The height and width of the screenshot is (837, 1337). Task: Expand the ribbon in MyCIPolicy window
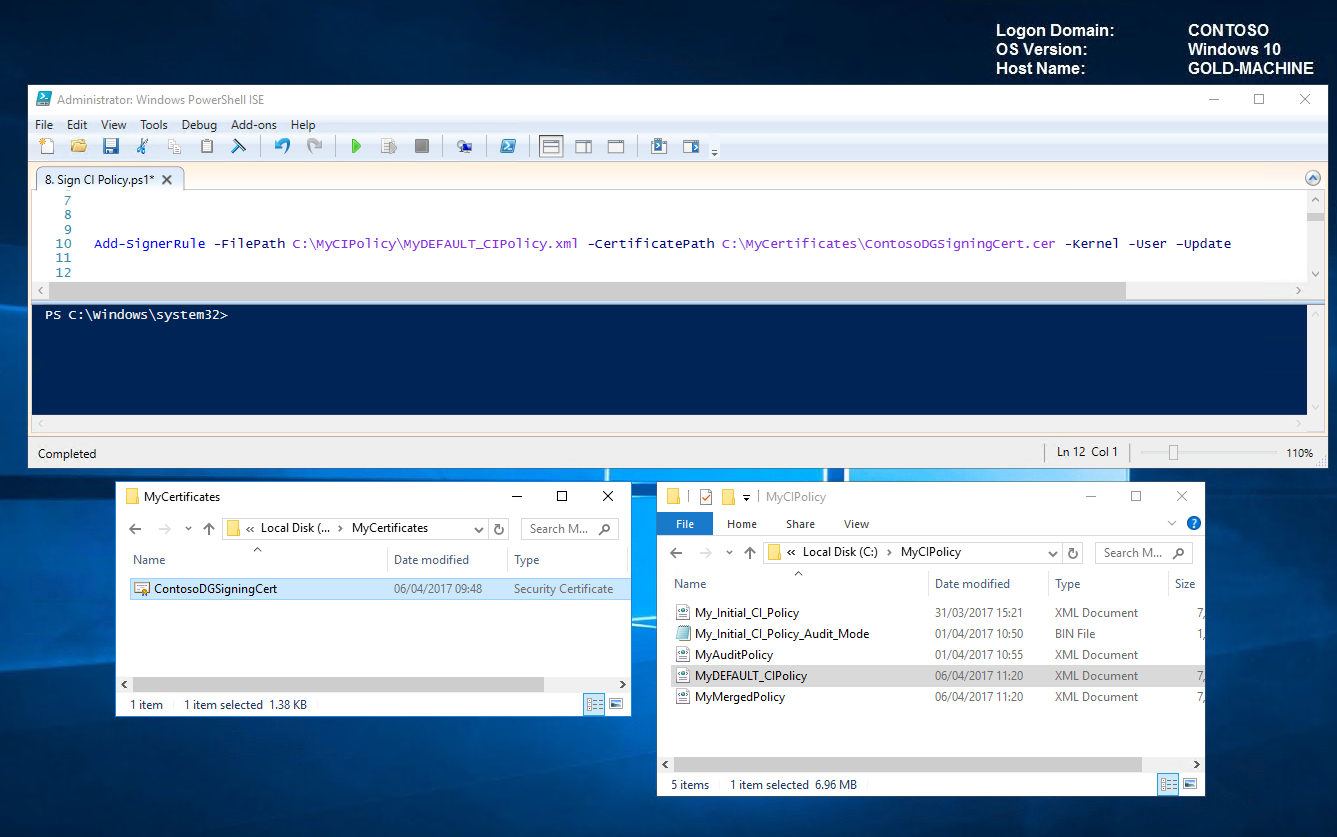click(x=1174, y=523)
